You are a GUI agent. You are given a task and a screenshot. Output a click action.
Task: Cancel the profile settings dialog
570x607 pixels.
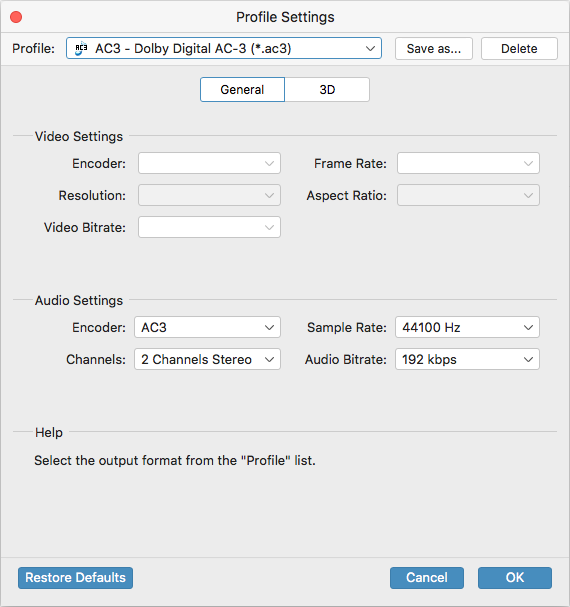[427, 578]
